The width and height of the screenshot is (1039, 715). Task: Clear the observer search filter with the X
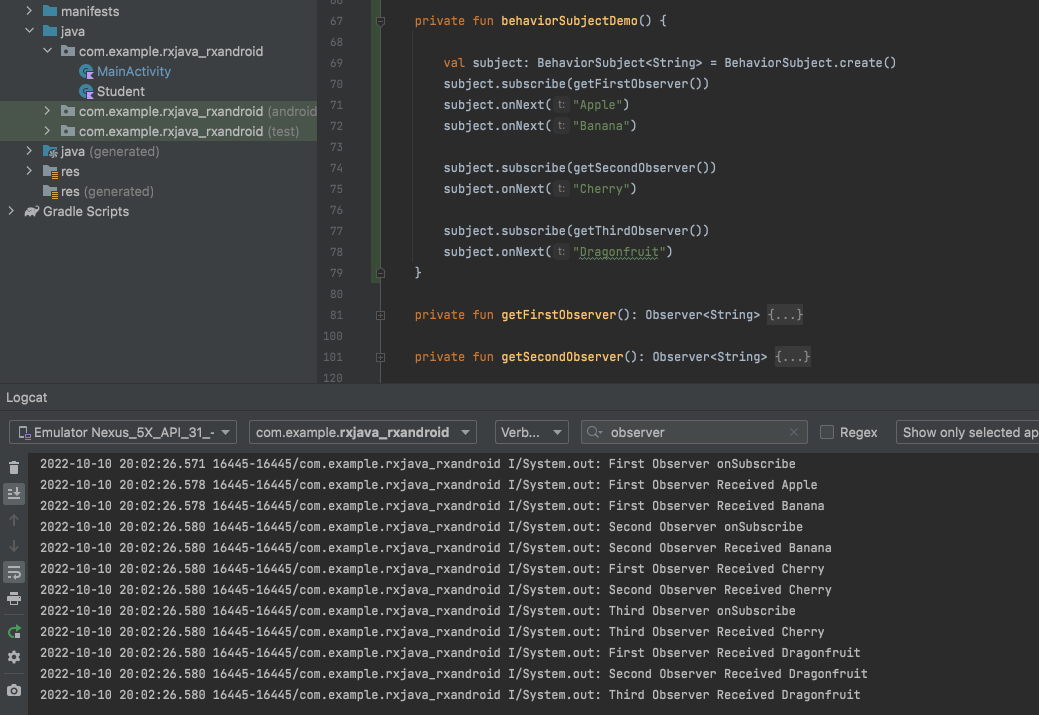point(794,432)
